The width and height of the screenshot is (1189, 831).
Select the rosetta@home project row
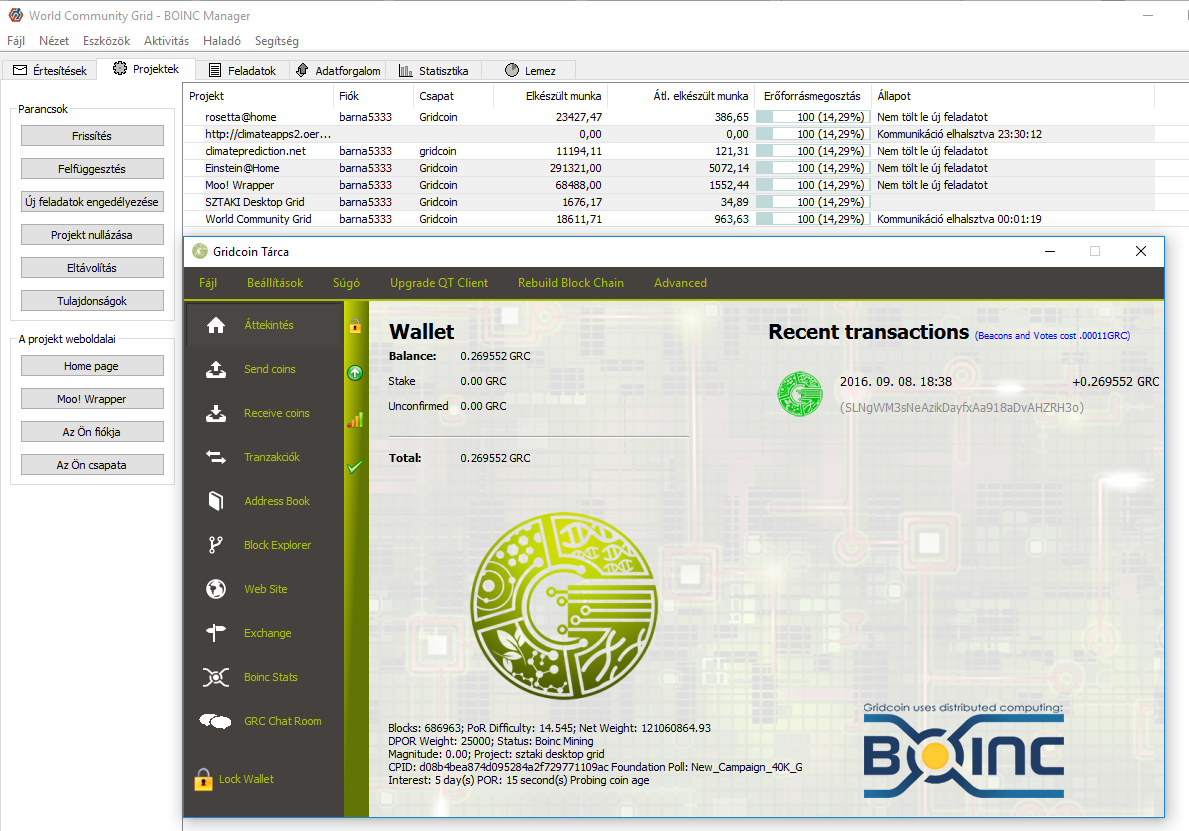(669, 117)
